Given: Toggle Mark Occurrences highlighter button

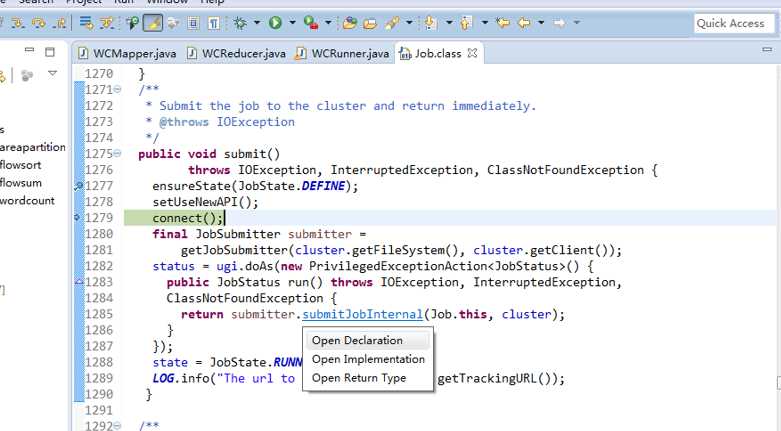Looking at the screenshot, I should pos(152,23).
